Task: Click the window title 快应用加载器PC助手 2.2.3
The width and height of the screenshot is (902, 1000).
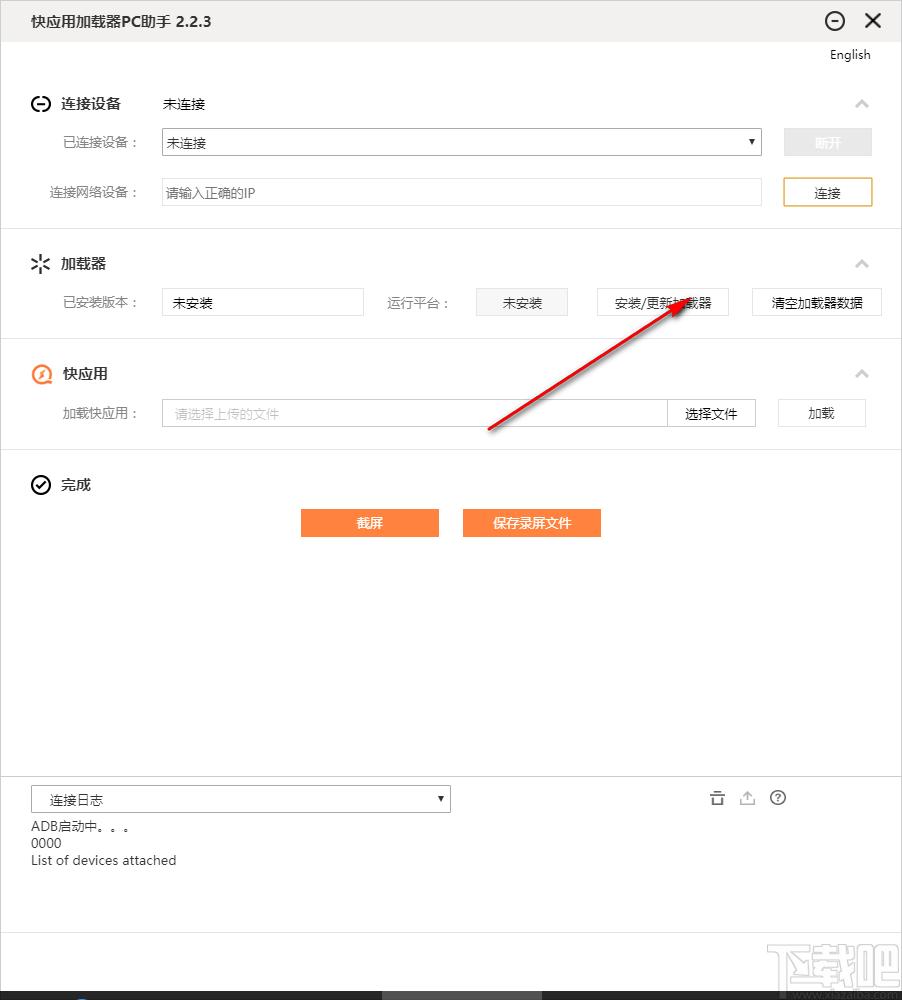Action: [x=121, y=22]
